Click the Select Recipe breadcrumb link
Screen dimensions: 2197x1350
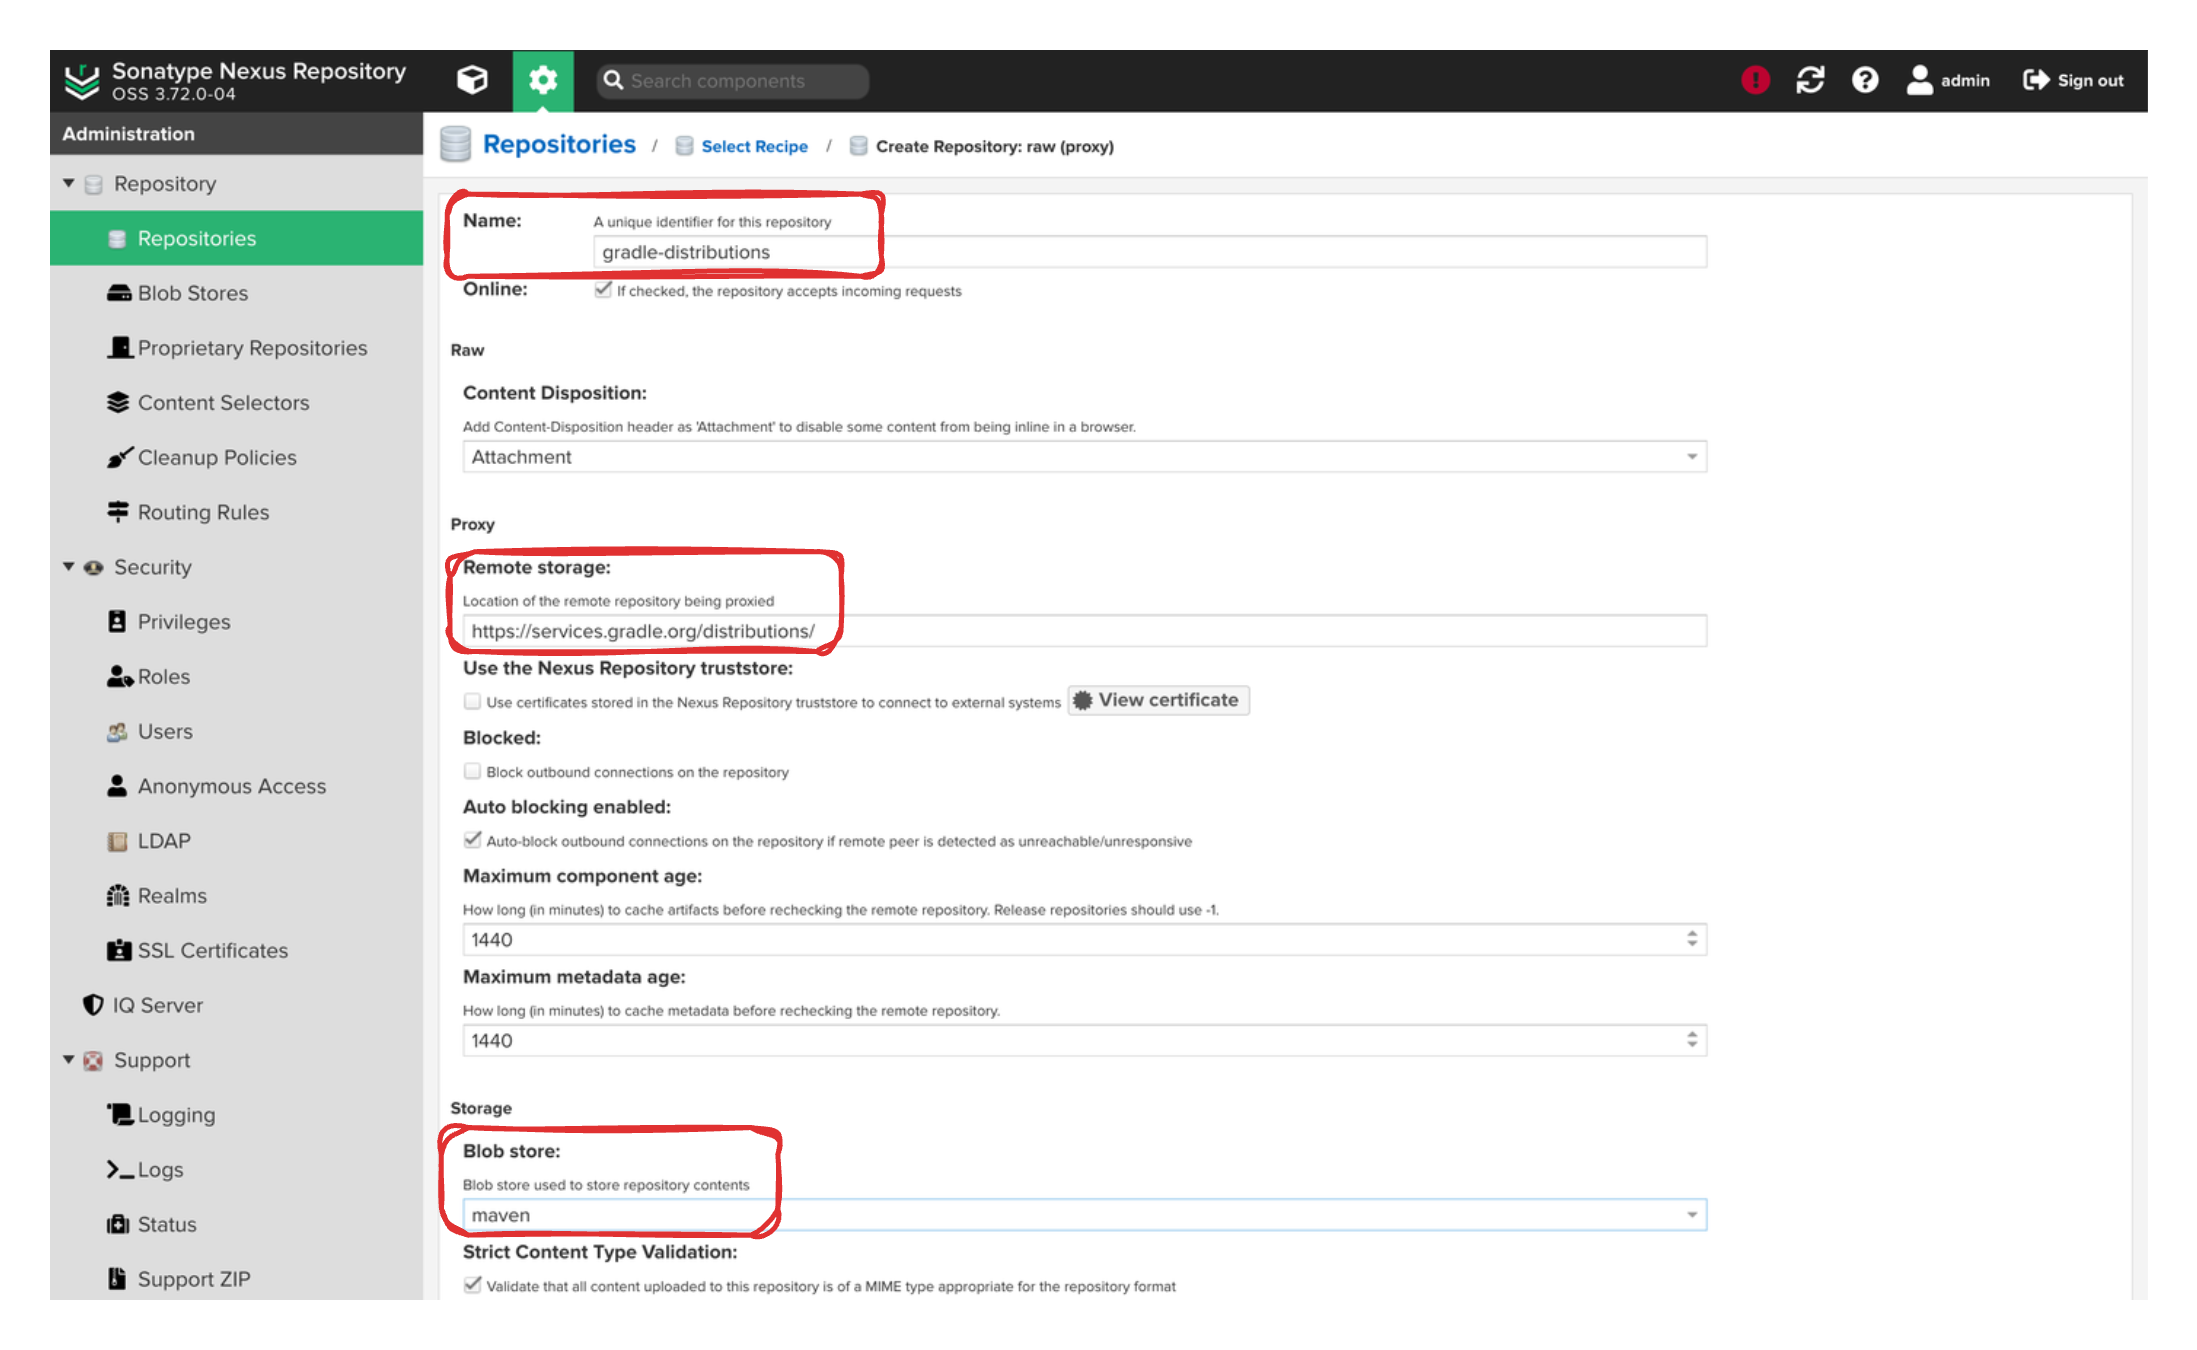point(754,146)
